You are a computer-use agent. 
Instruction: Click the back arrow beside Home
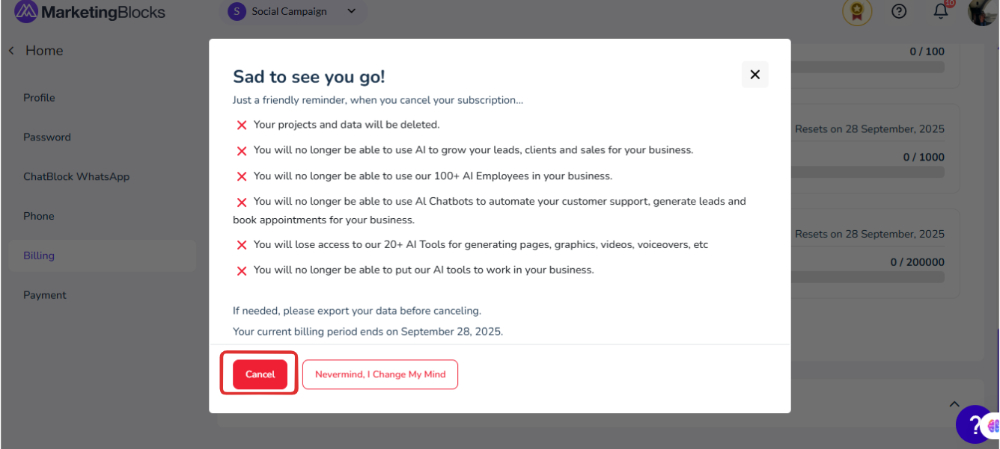click(11, 50)
